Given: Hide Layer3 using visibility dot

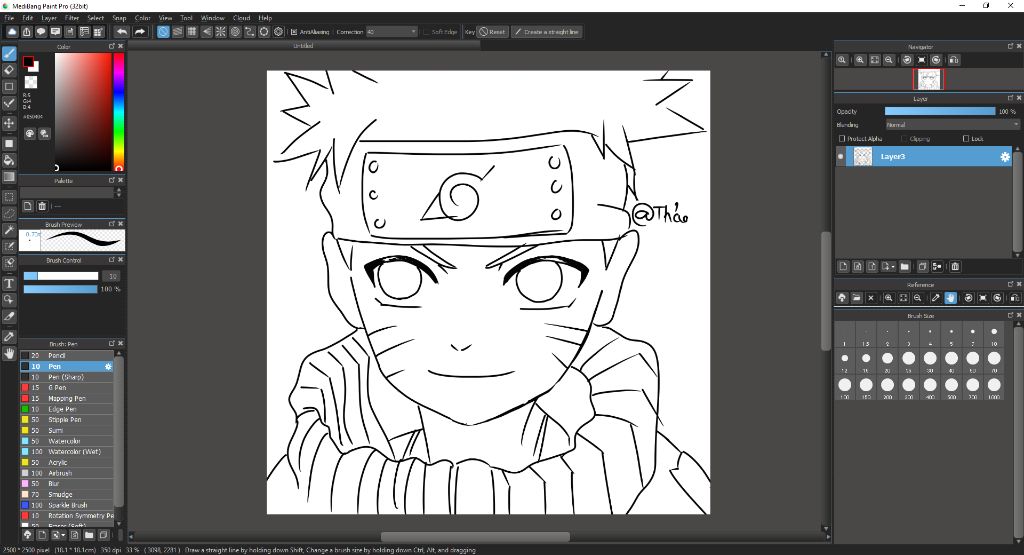Looking at the screenshot, I should (x=840, y=157).
